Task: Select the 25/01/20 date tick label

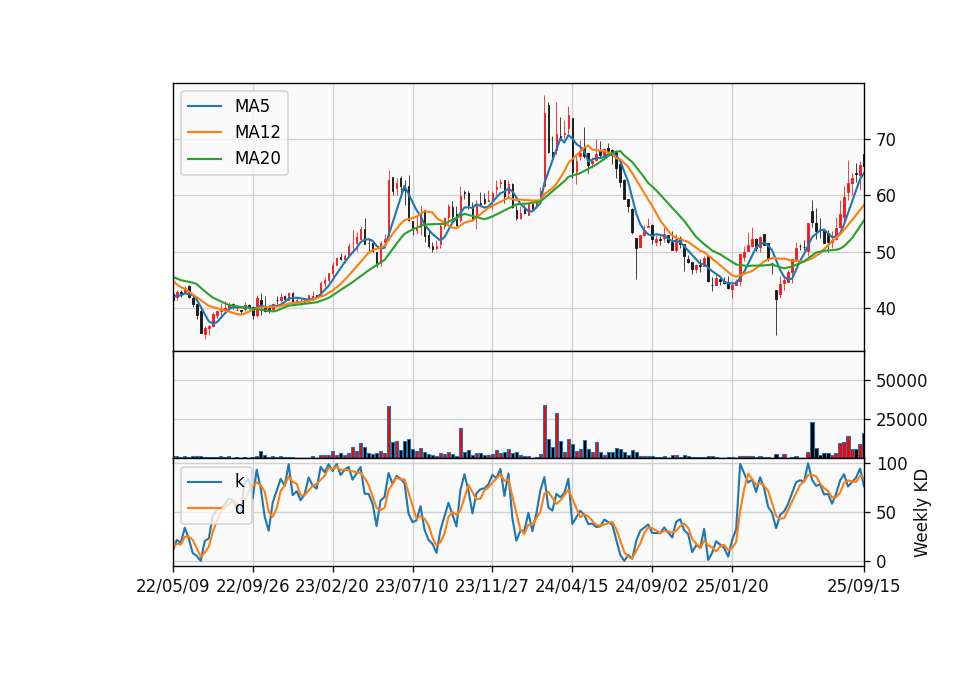Action: pyautogui.click(x=732, y=586)
